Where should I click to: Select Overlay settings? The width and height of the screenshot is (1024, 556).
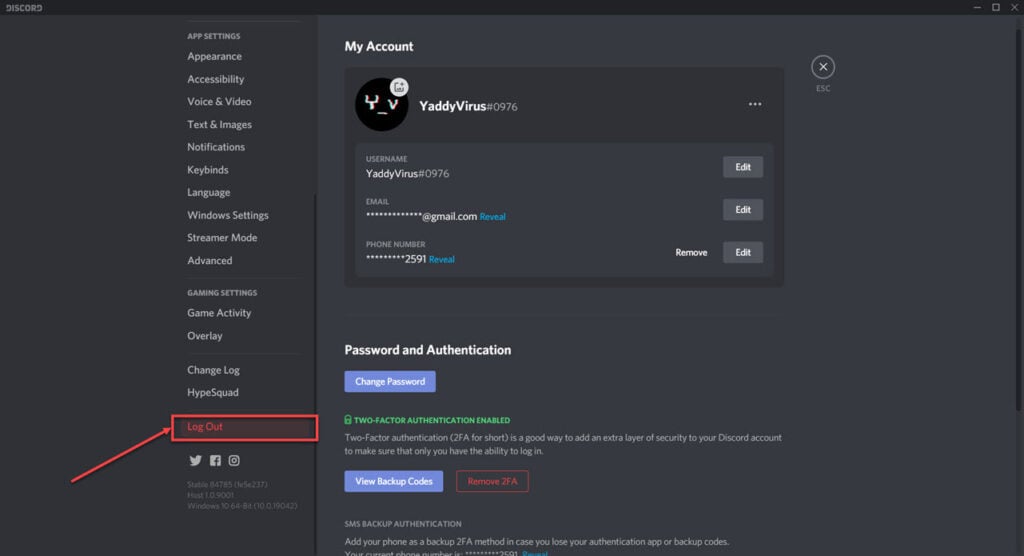pos(204,336)
